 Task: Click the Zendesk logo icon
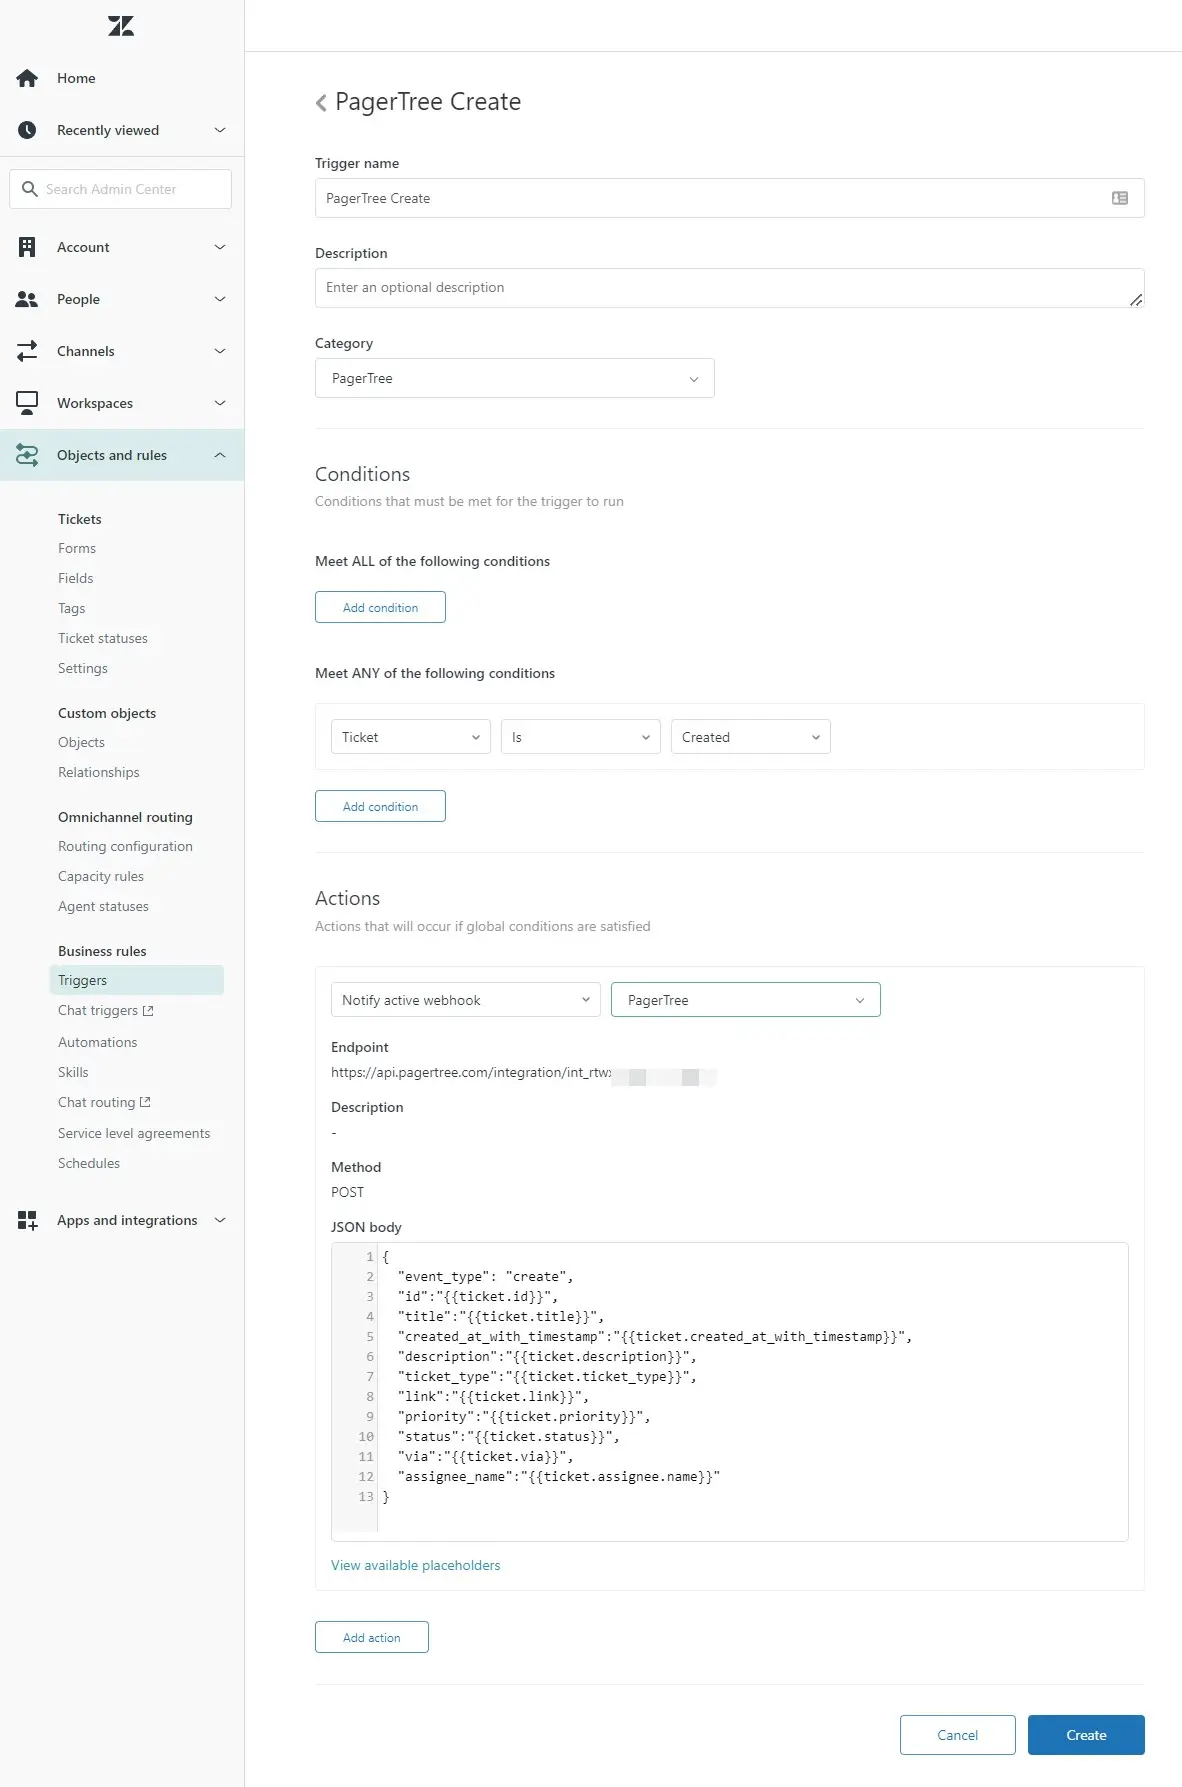pyautogui.click(x=121, y=26)
